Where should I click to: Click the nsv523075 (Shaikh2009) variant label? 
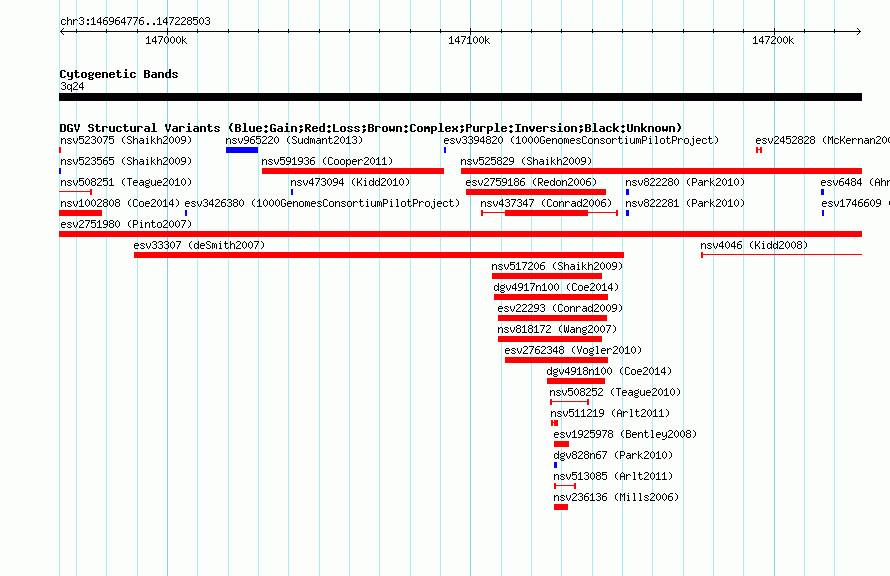[126, 140]
